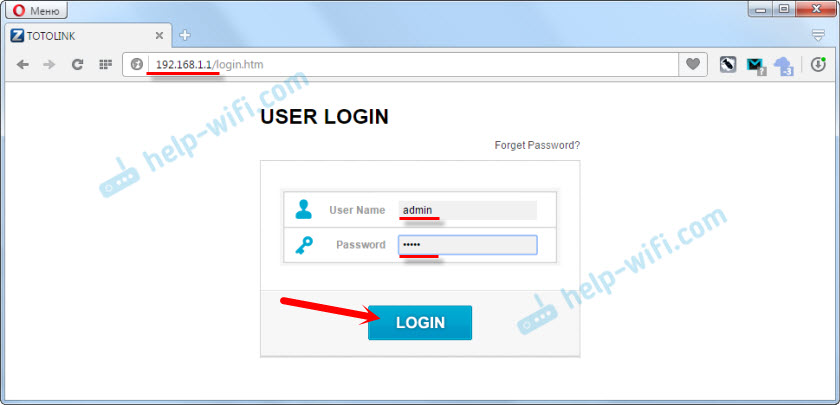Reload the page with refresh icon
Image resolution: width=840 pixels, height=405 pixels.
(77, 65)
